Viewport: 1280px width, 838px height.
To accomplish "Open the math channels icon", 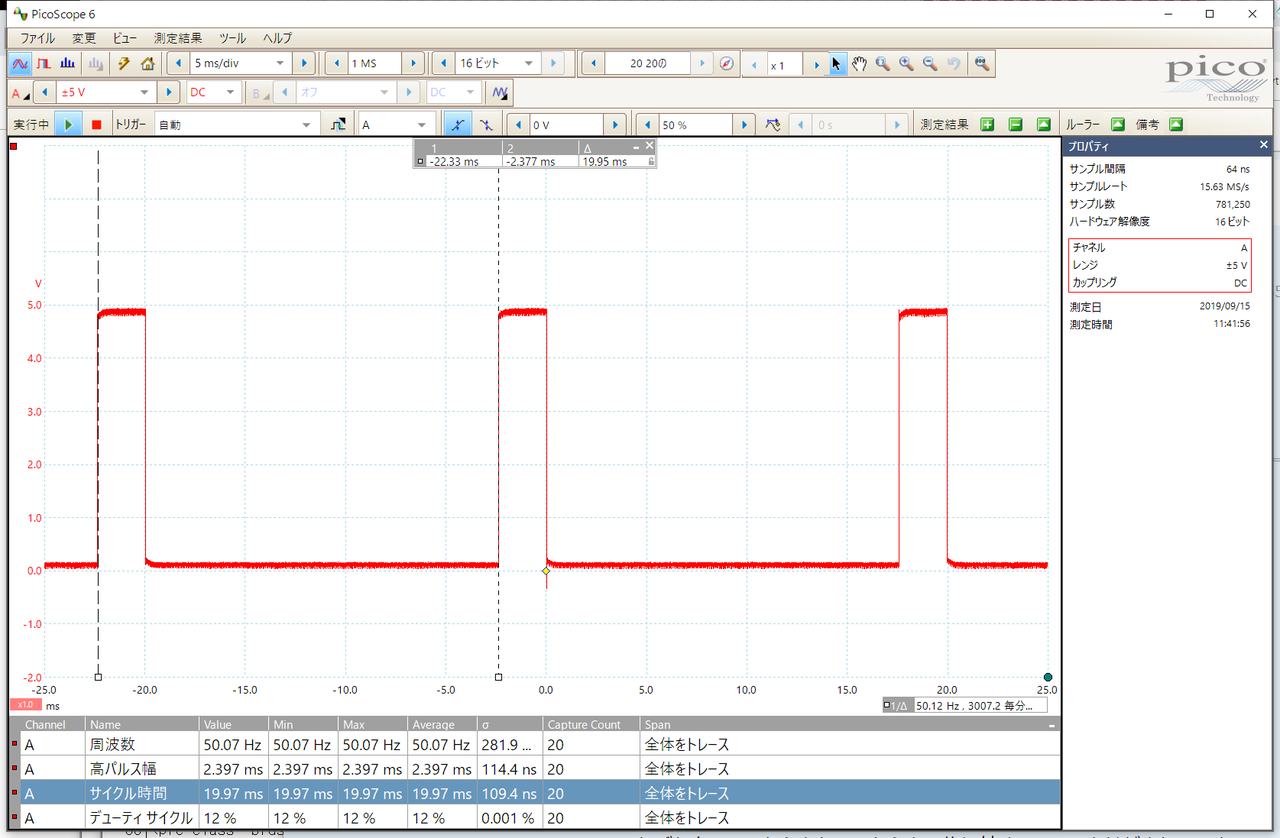I will click(500, 93).
